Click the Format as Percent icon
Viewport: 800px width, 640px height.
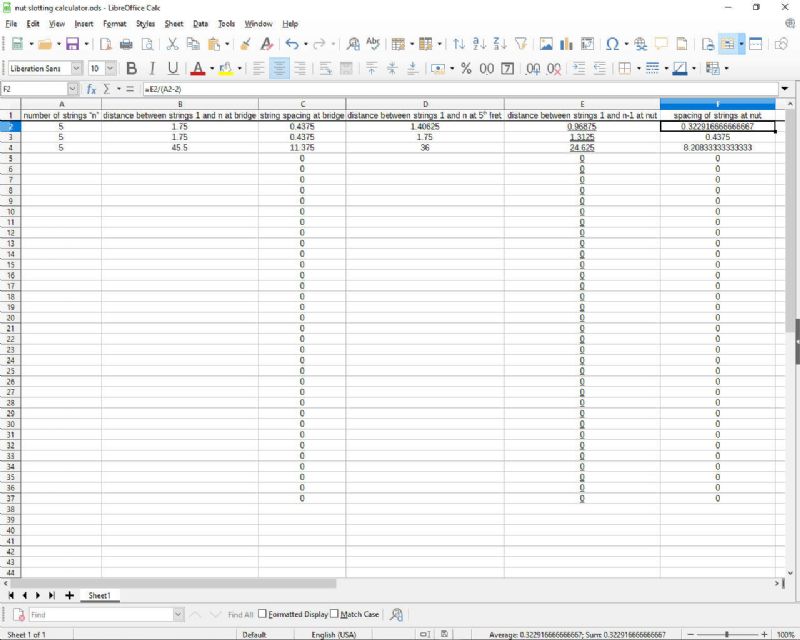(466, 69)
